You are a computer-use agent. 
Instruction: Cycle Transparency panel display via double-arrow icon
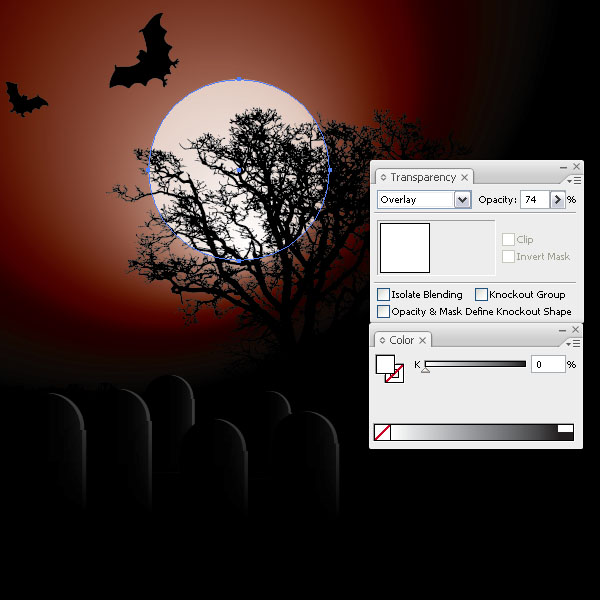(x=383, y=178)
